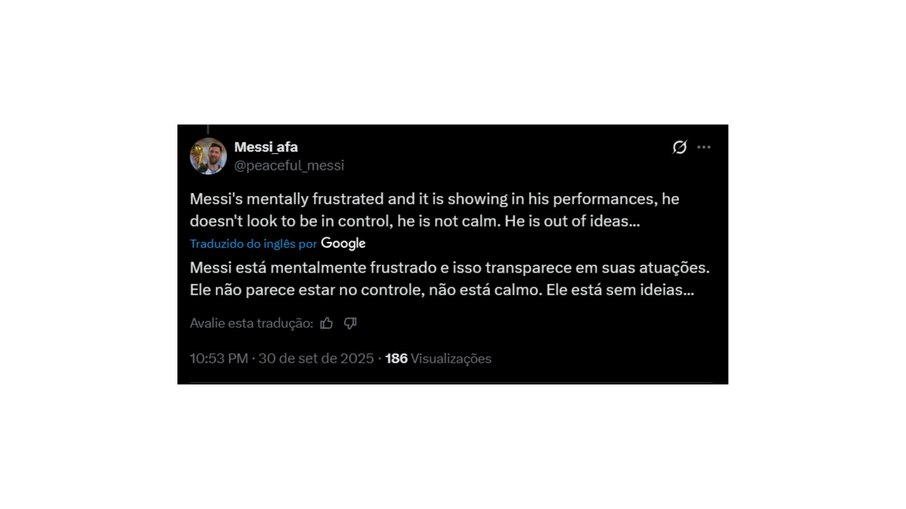Click the Grok icon on the tweet
Screen dimensions: 906x509
[x=679, y=147]
